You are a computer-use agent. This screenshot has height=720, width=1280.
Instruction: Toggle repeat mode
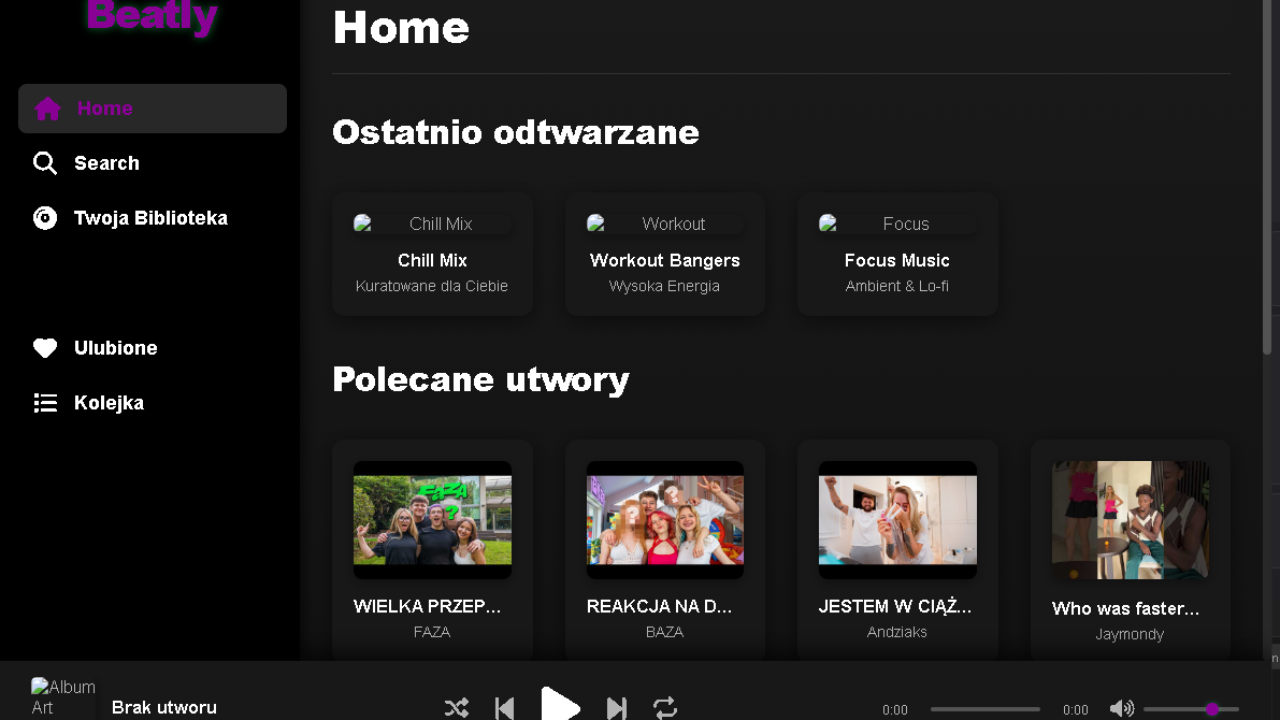tap(665, 707)
